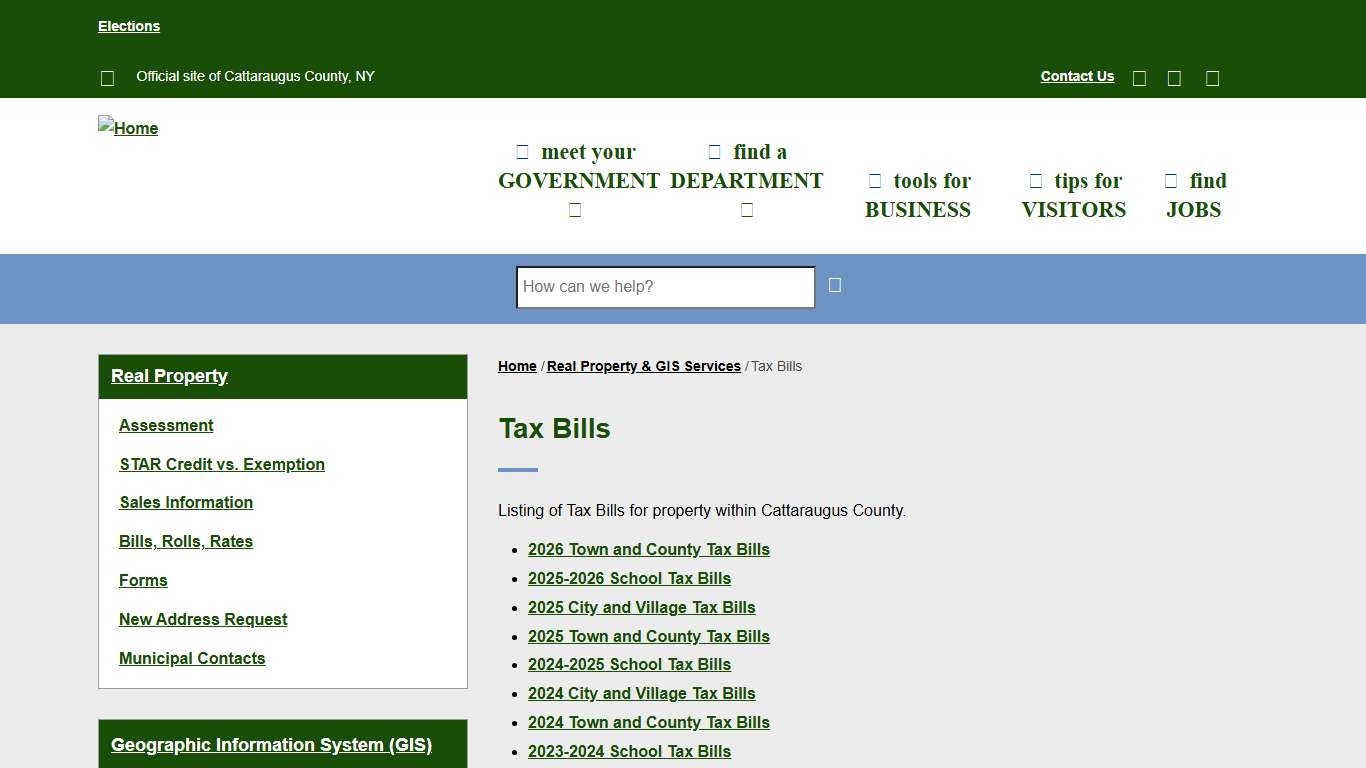
Task: Open the tips for VISITORS navigation item
Action: 1074,195
